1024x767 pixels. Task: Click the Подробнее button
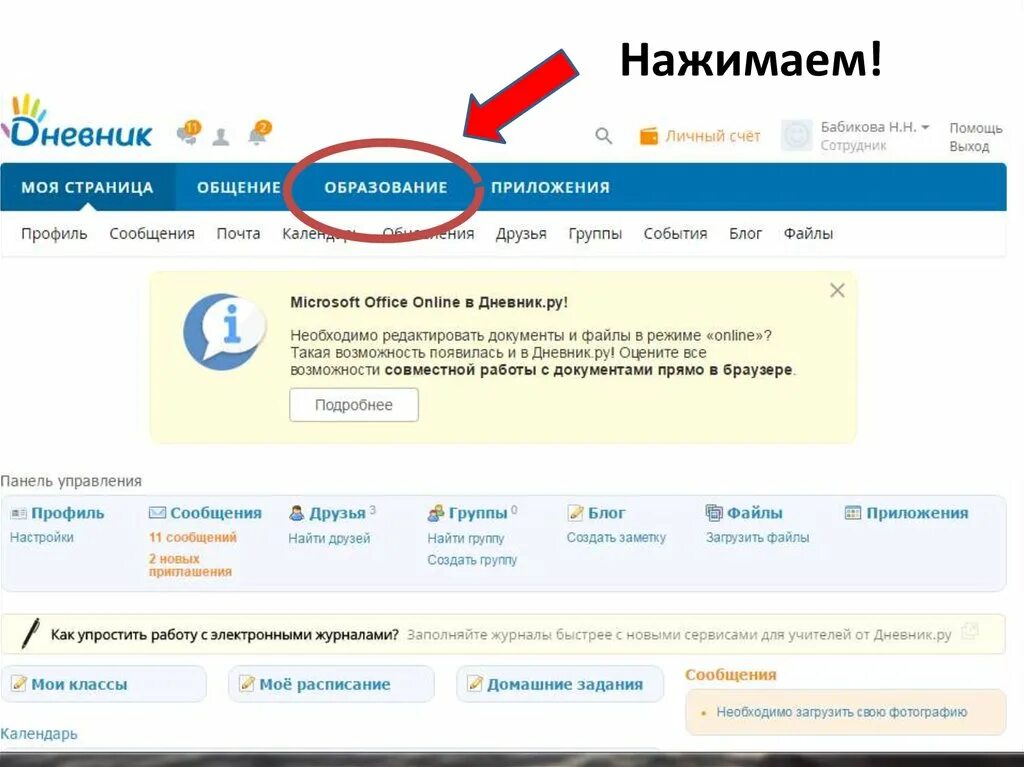pos(354,405)
